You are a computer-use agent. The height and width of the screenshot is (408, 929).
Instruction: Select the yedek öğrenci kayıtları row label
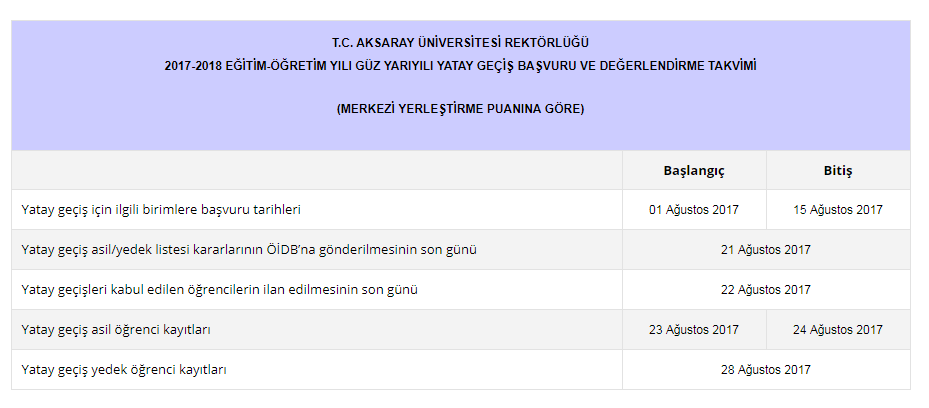(124, 370)
